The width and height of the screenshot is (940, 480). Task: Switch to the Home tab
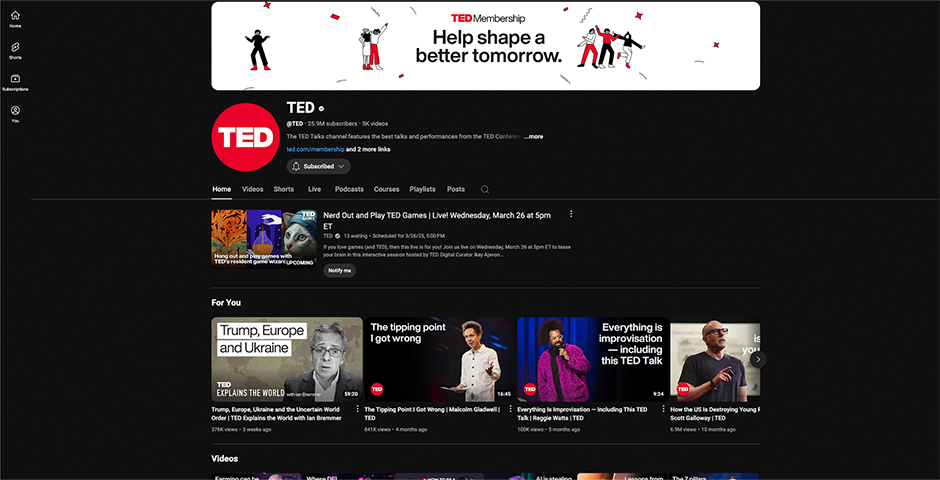click(221, 189)
